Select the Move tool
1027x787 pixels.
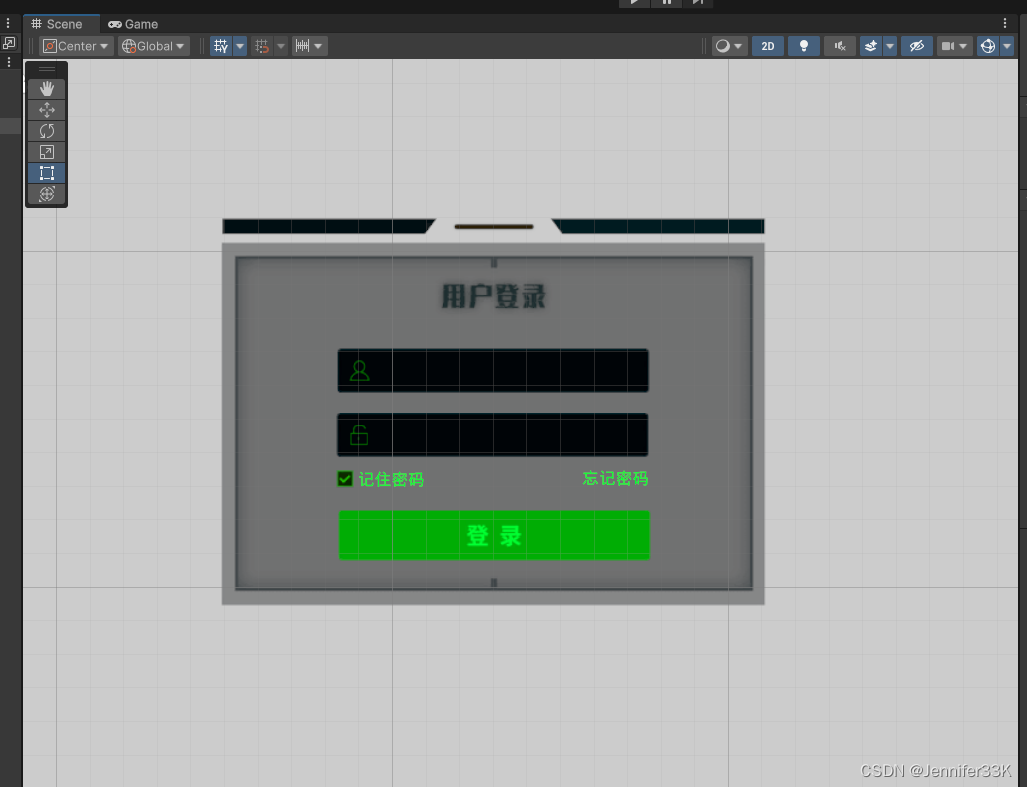click(x=46, y=110)
